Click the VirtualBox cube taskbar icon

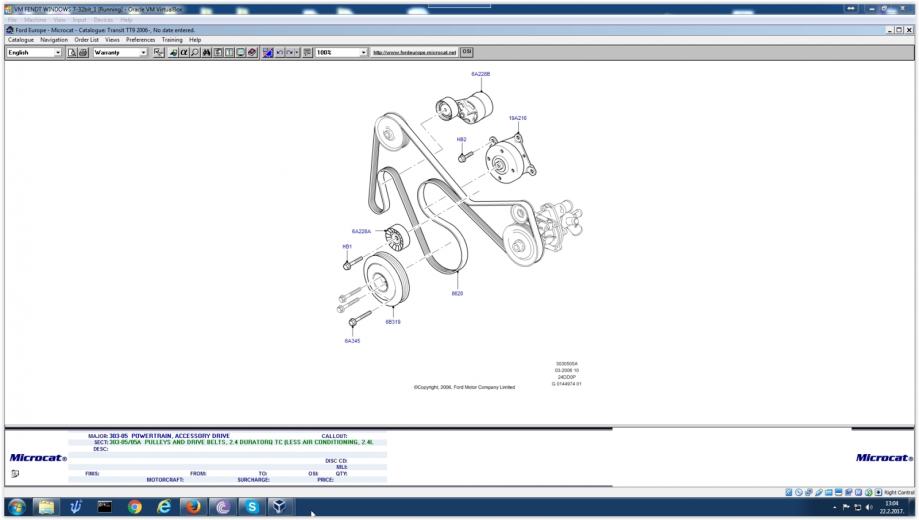click(x=280, y=507)
